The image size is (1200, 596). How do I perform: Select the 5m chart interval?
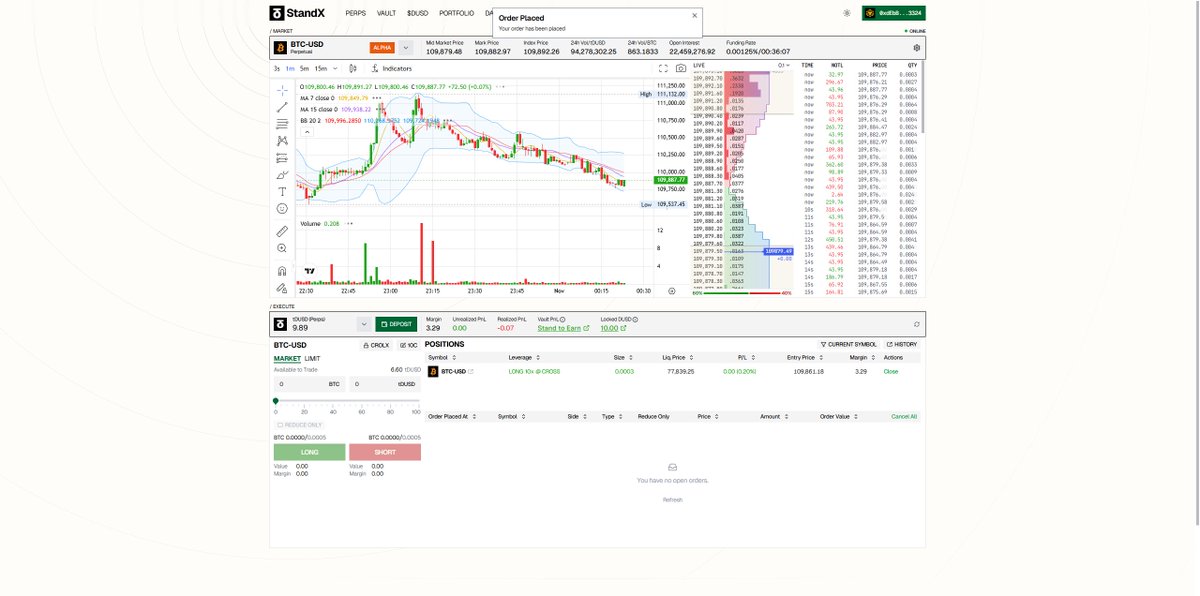(x=305, y=69)
